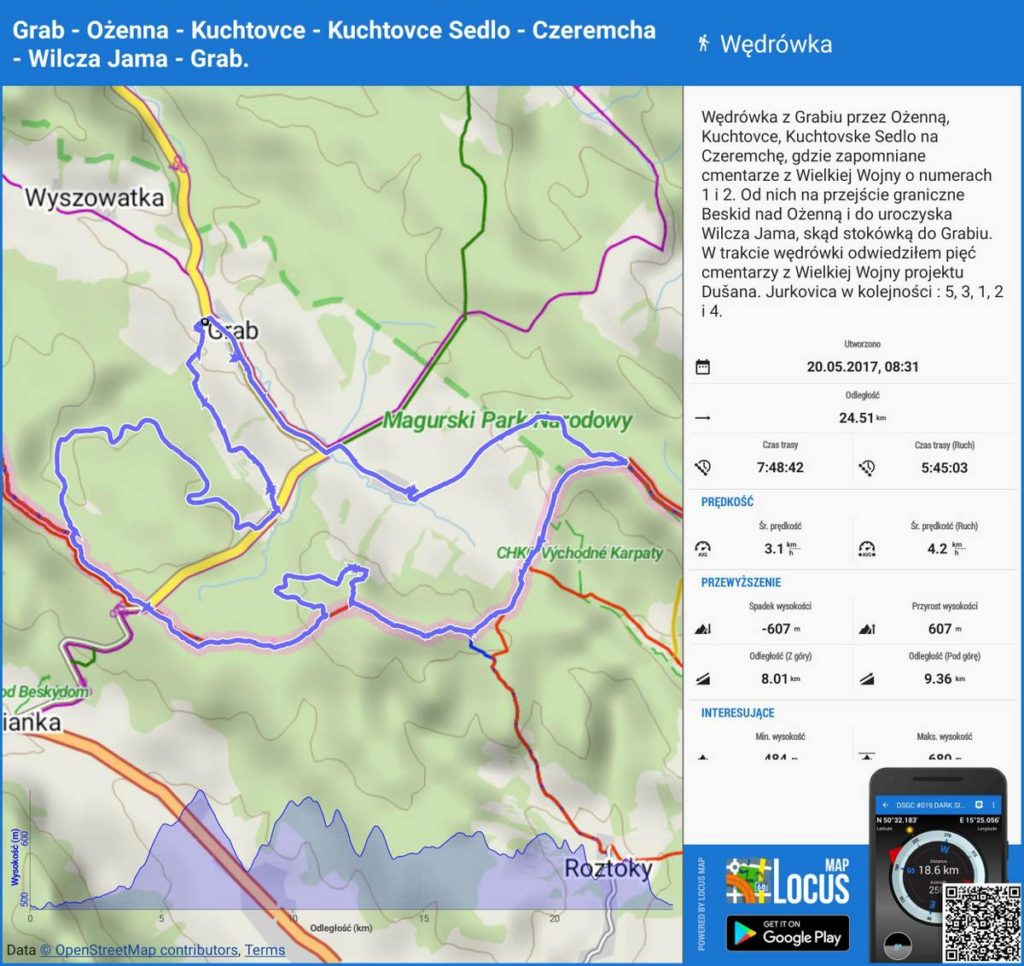Click the Roztoky place label on map
Image resolution: width=1024 pixels, height=966 pixels.
click(608, 868)
